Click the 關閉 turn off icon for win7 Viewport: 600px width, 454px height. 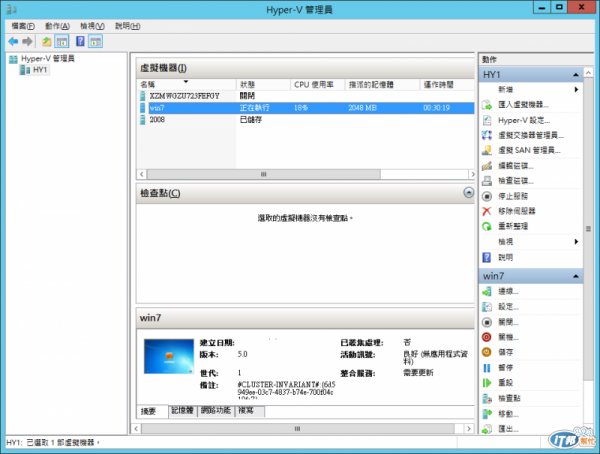pyautogui.click(x=486, y=322)
